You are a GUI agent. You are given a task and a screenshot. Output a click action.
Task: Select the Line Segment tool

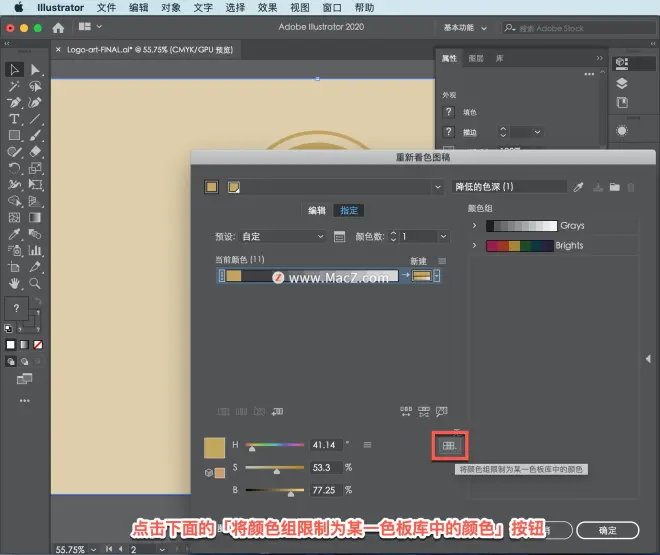click(x=35, y=119)
